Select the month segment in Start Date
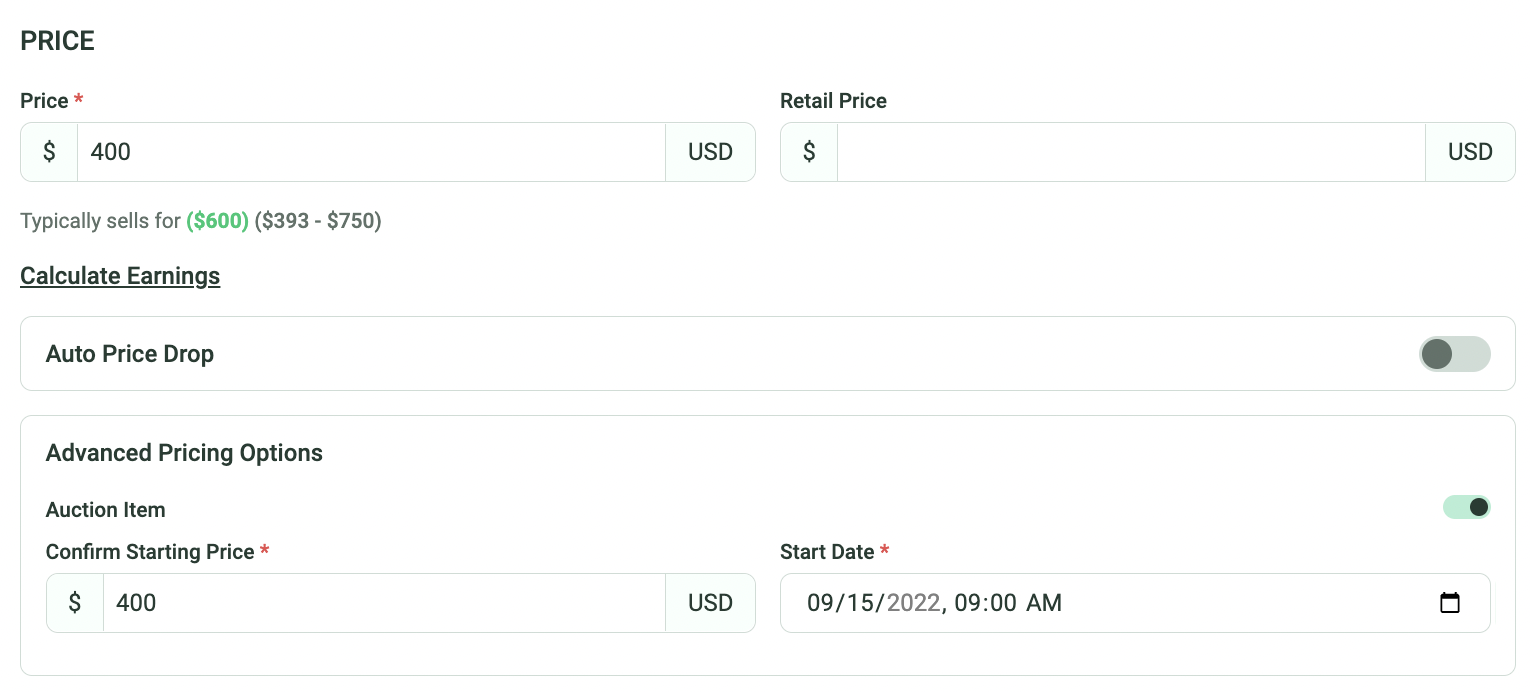 [x=822, y=603]
